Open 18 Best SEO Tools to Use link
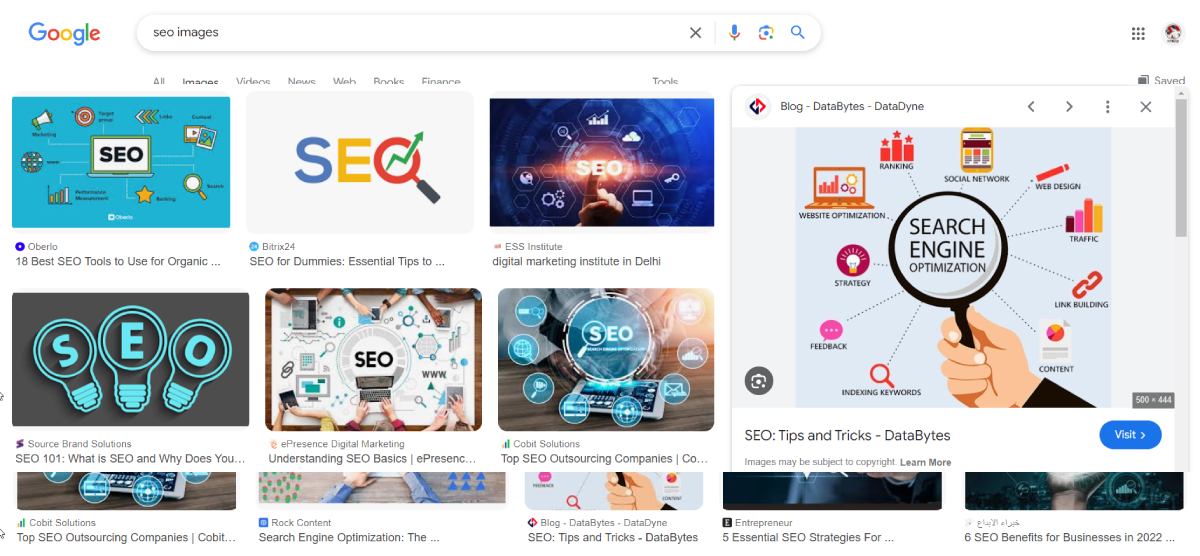 (118, 262)
